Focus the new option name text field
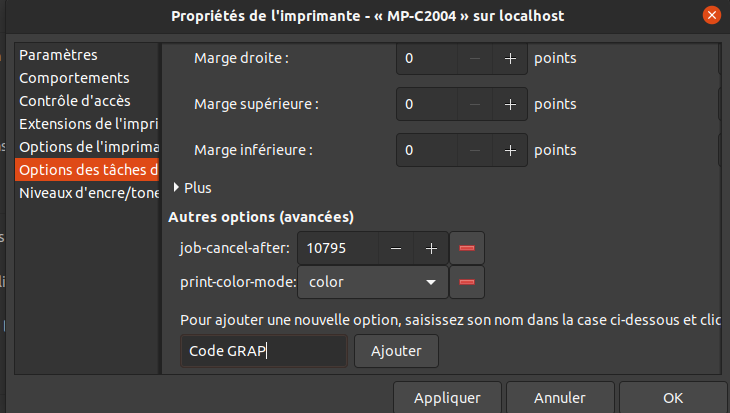 tap(264, 351)
